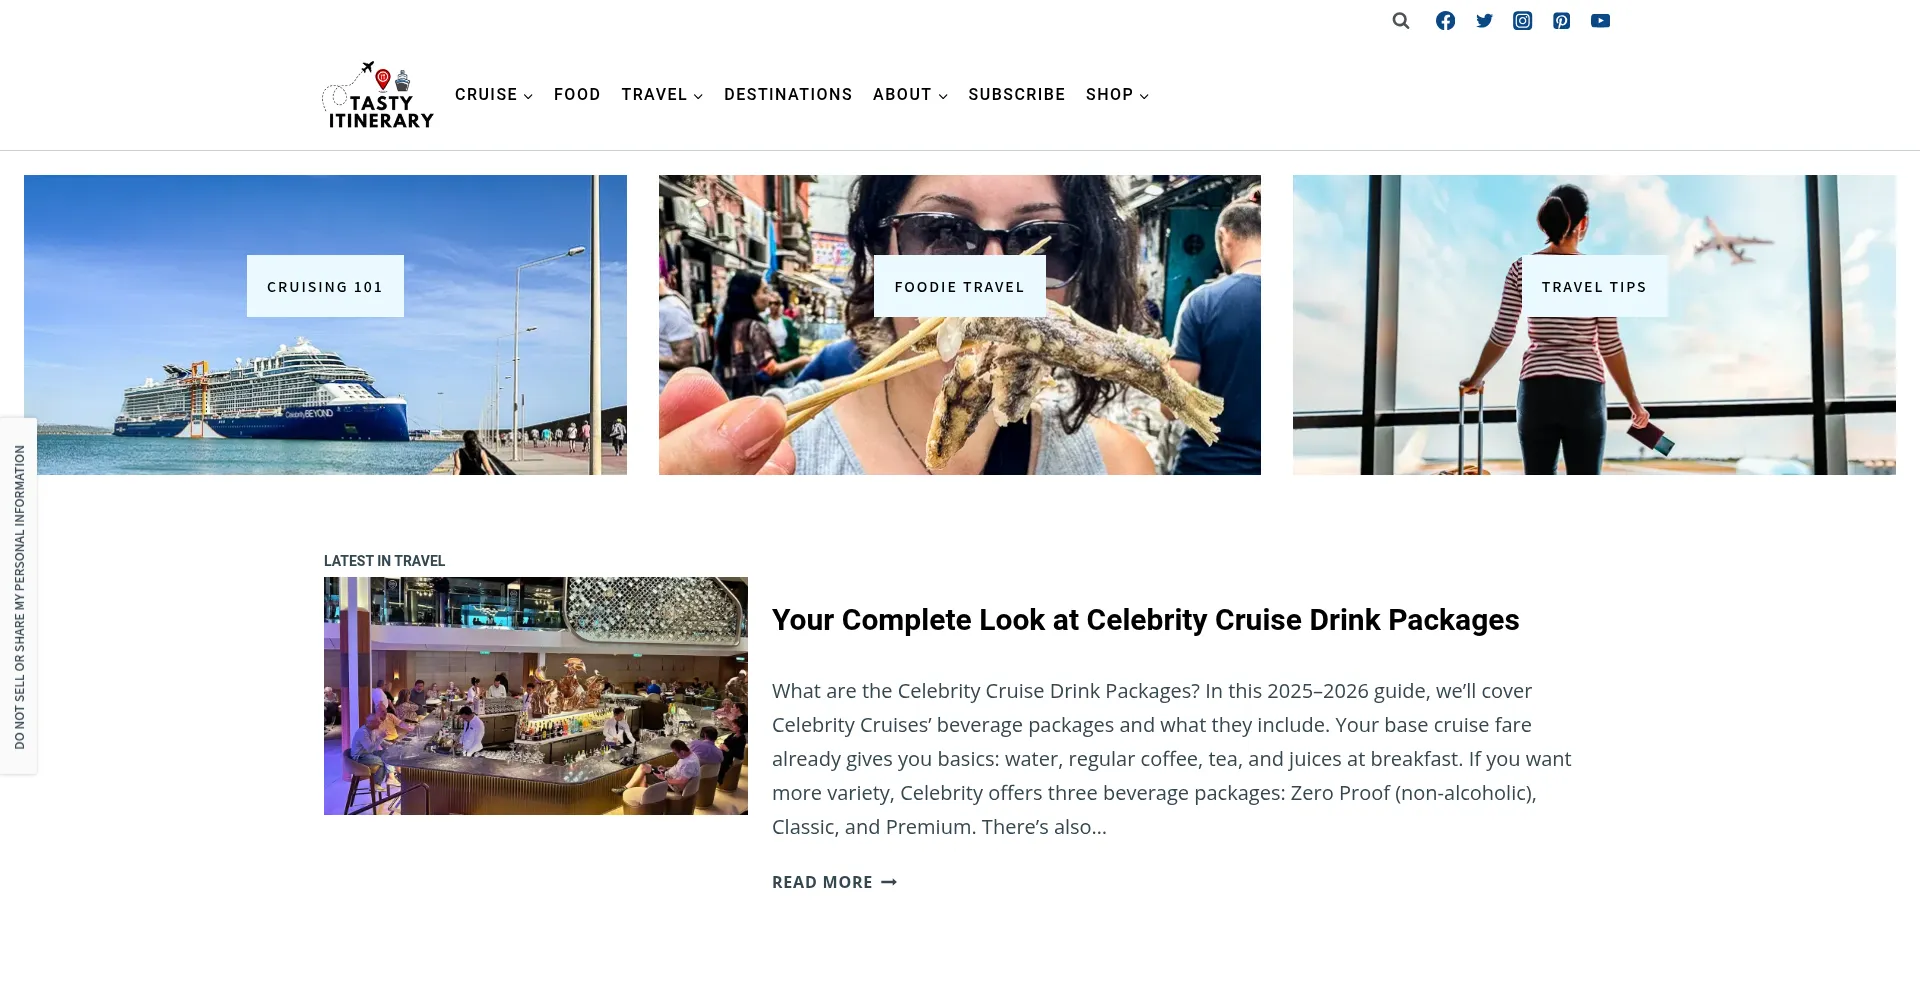Open the Destinations menu item
The height and width of the screenshot is (993, 1920).
click(788, 95)
